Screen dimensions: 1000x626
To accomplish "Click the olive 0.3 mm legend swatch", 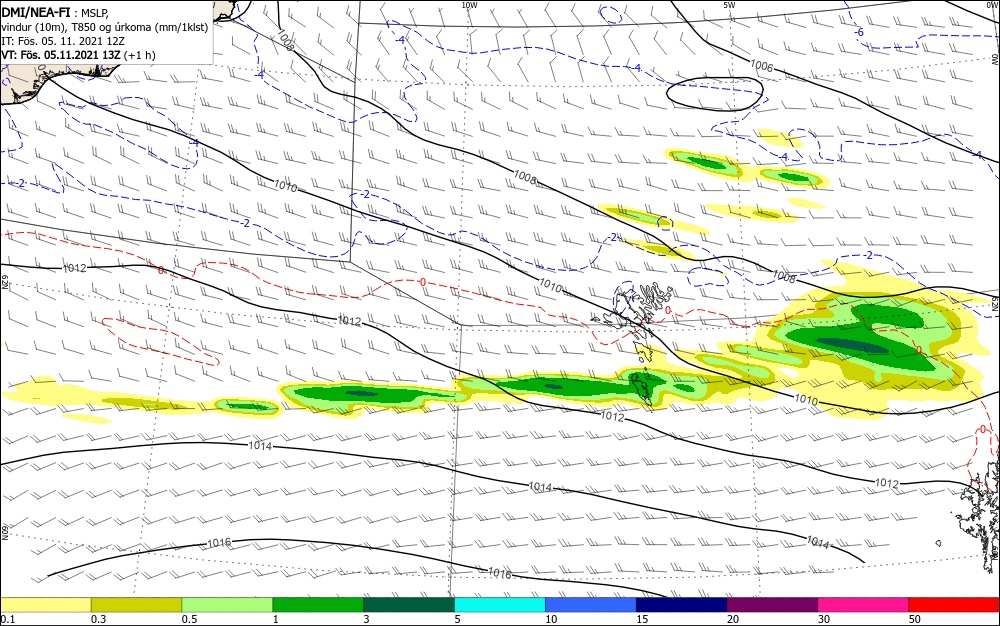I will click(136, 605).
